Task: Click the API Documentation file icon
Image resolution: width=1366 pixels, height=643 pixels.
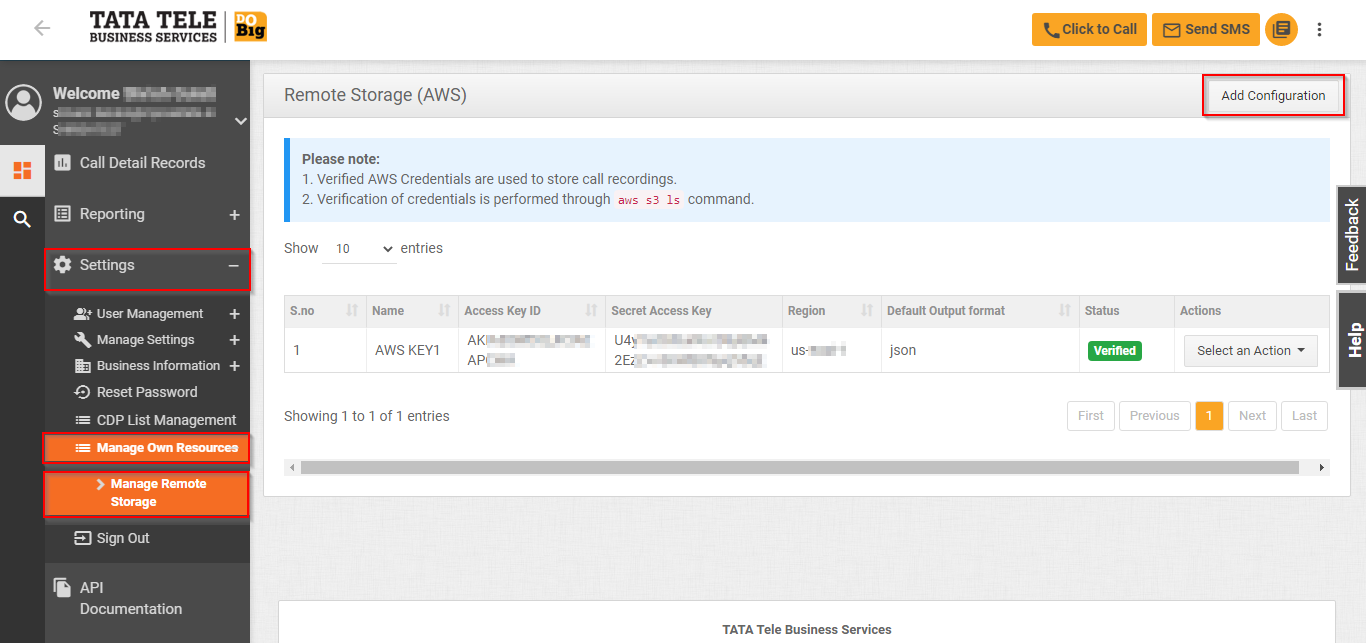Action: click(62, 588)
